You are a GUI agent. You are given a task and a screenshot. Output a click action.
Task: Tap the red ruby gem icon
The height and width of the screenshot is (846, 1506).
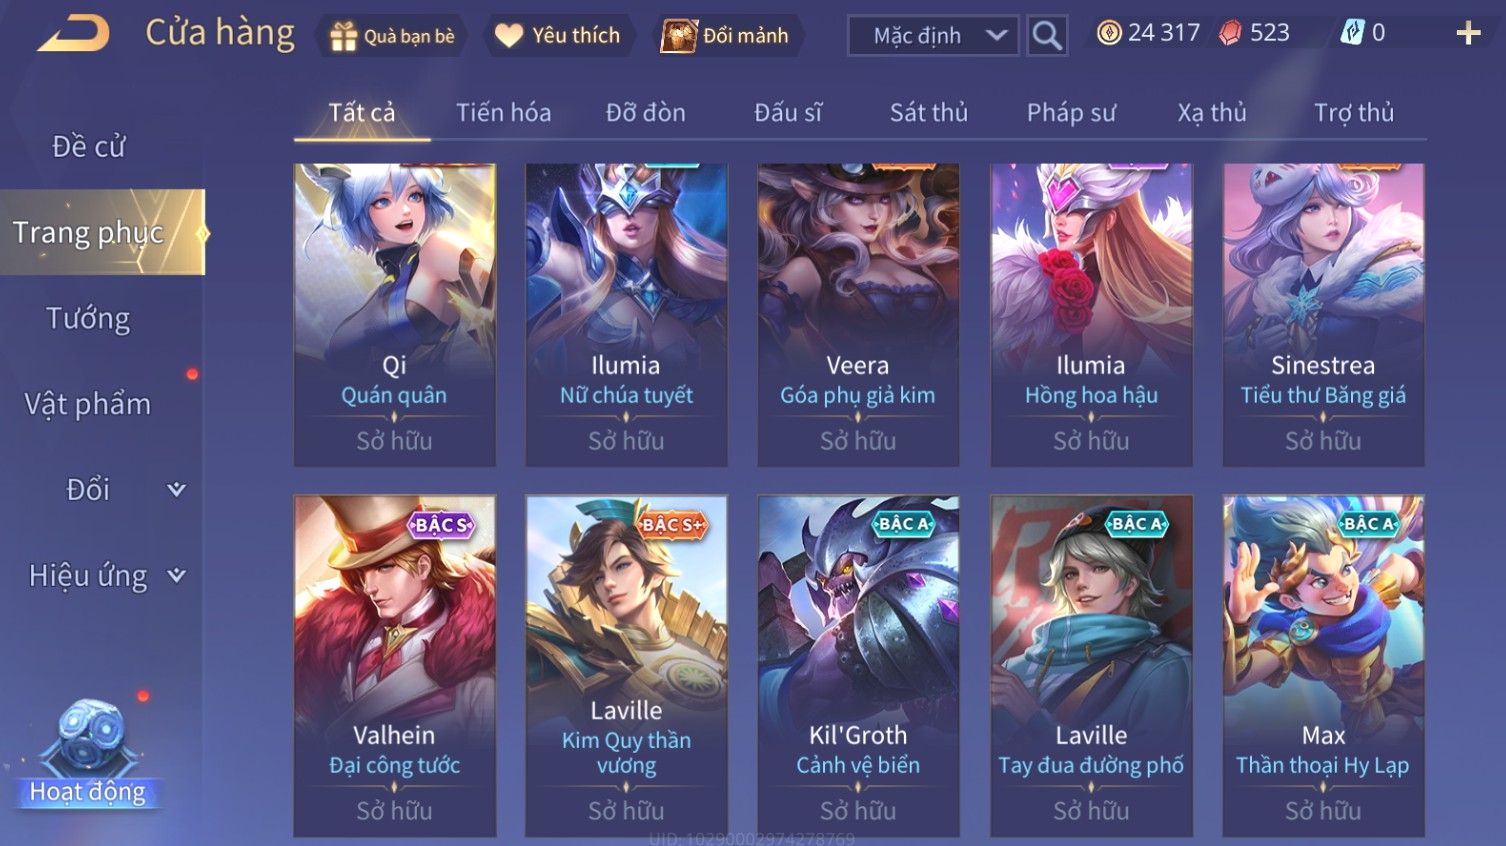pos(1230,33)
